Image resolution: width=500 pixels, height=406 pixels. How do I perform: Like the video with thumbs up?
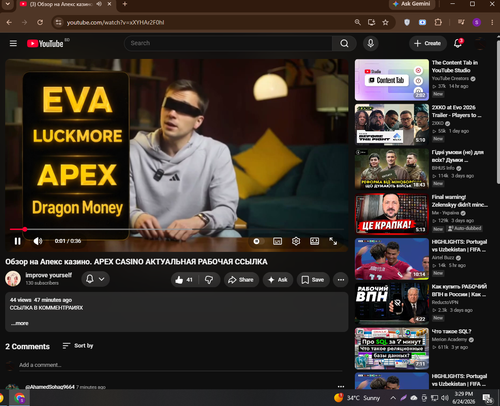(x=184, y=280)
